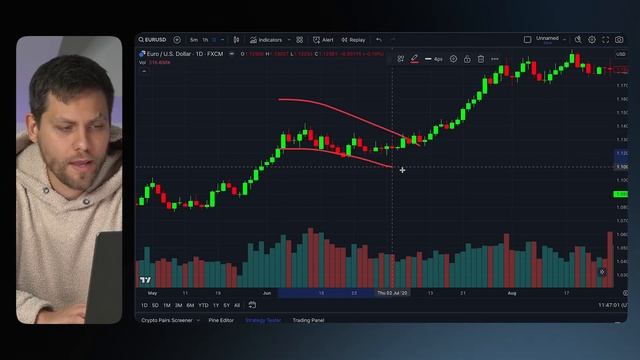Select the YTD date range
The height and width of the screenshot is (360, 640).
pos(203,305)
